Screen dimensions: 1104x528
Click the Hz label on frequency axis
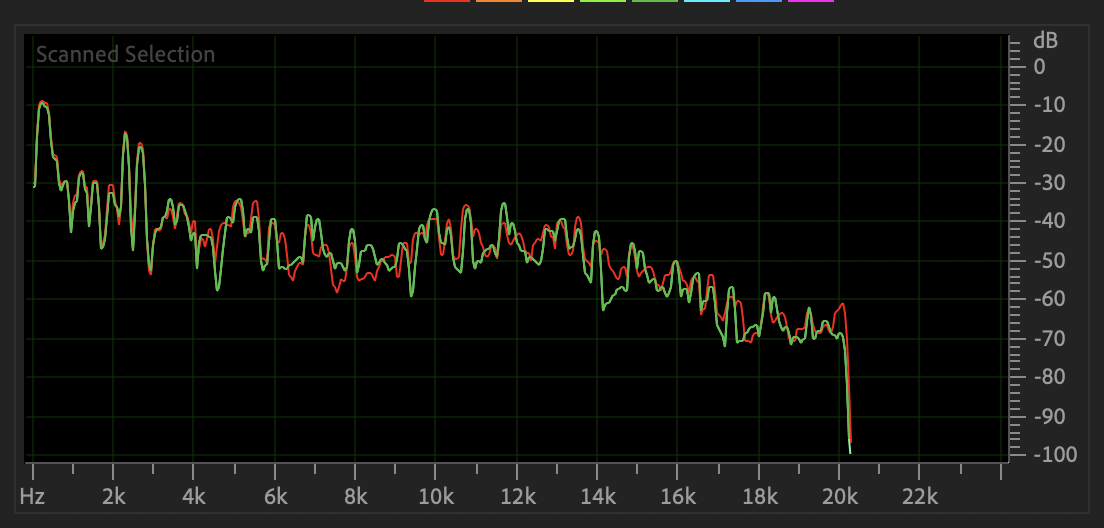tap(32, 496)
